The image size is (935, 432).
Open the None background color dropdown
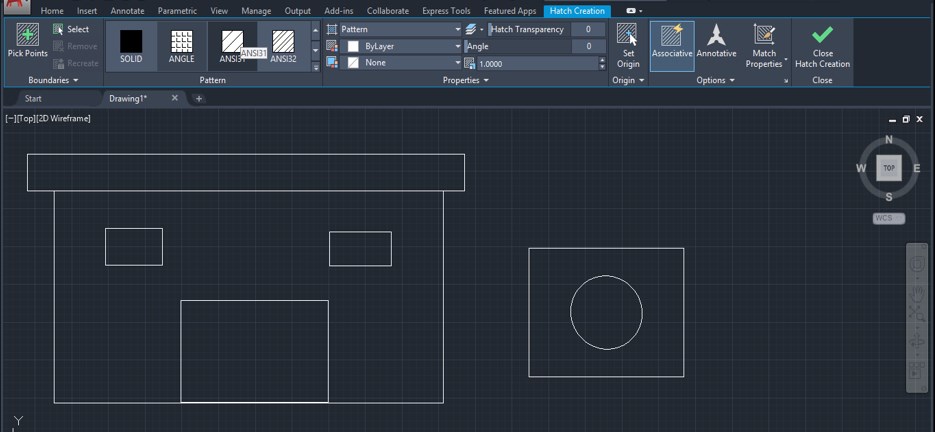[x=400, y=63]
